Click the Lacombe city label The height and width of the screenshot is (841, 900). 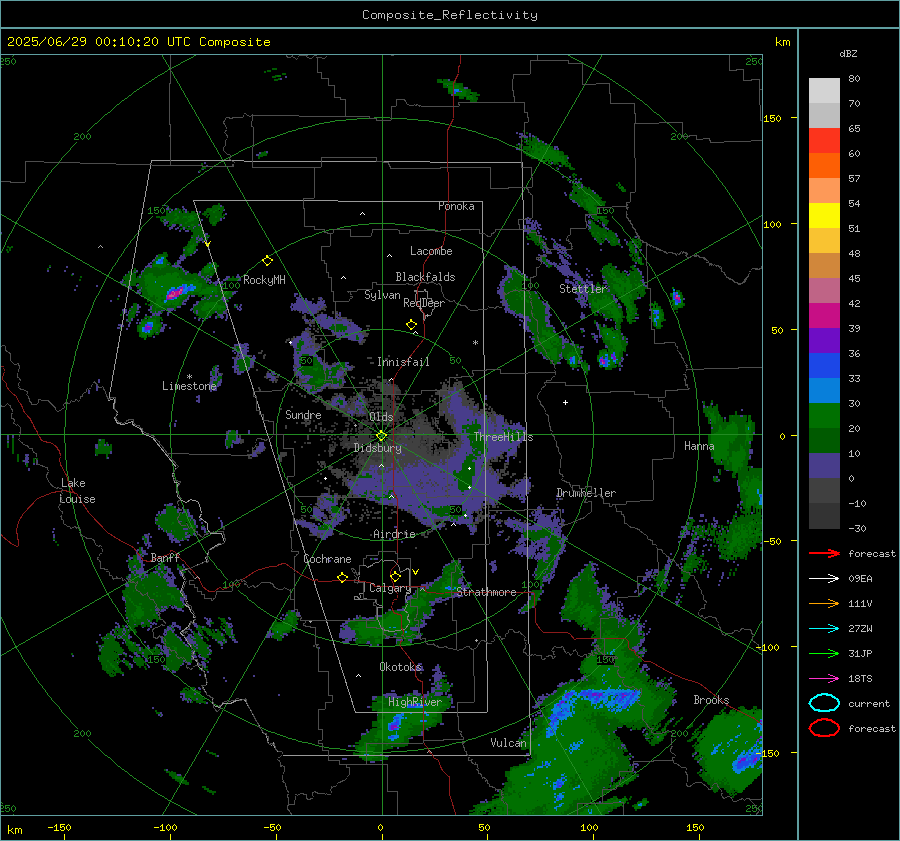tap(431, 251)
